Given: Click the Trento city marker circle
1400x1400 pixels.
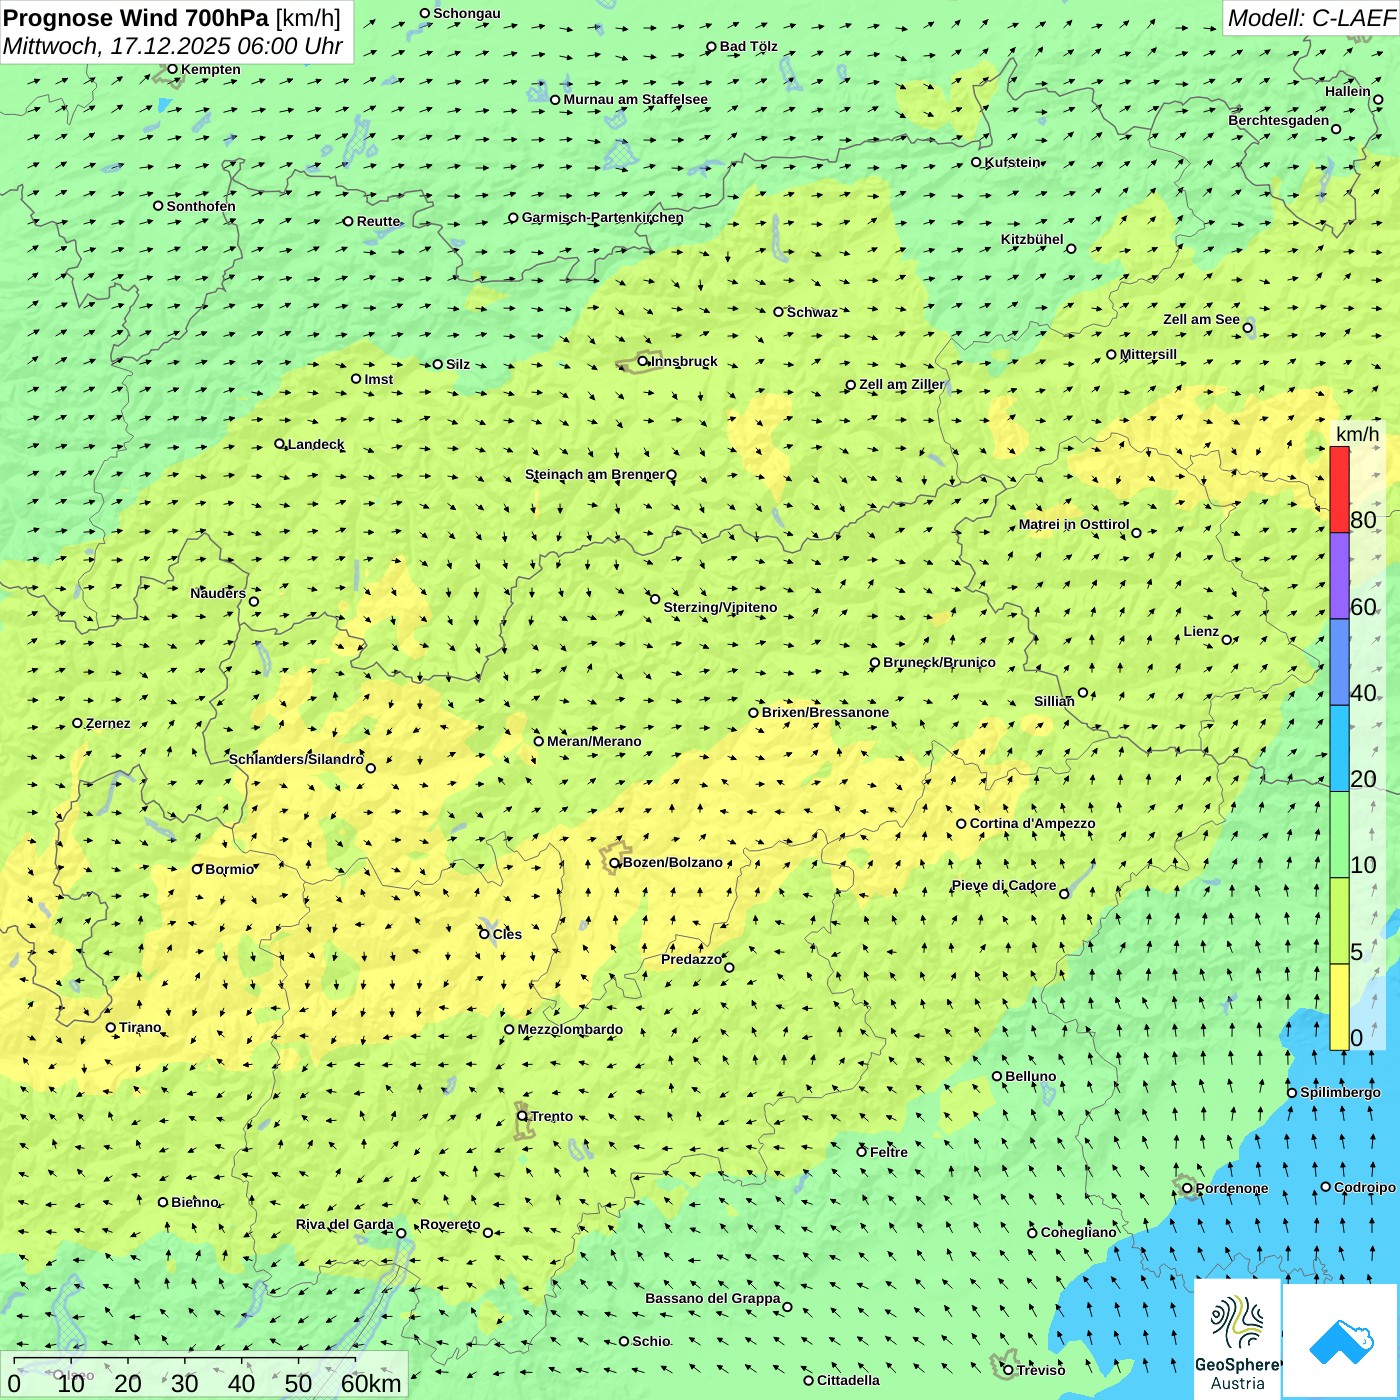Looking at the screenshot, I should [522, 1116].
